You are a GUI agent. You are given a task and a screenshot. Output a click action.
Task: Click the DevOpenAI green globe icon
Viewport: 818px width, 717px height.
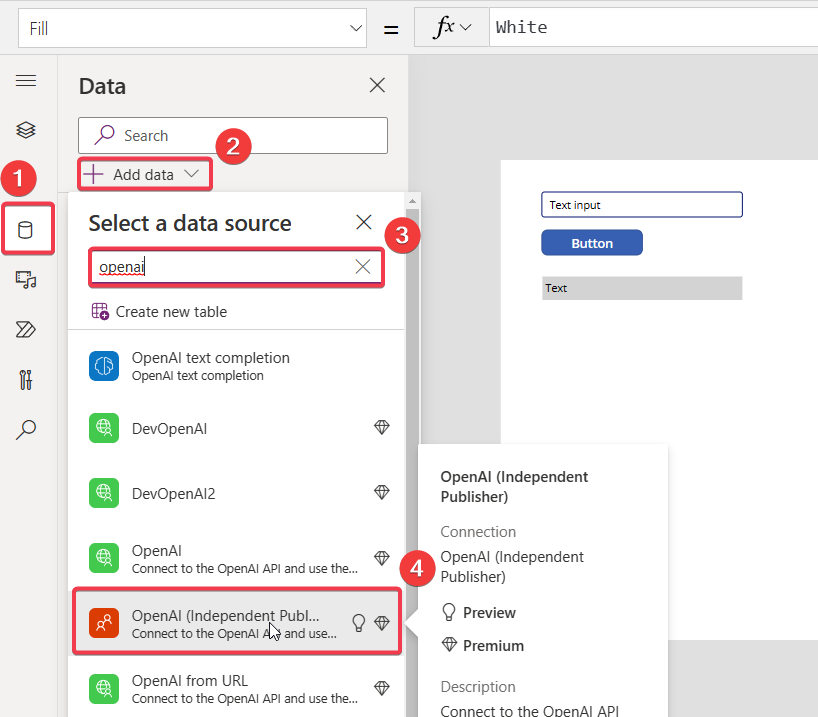(104, 428)
